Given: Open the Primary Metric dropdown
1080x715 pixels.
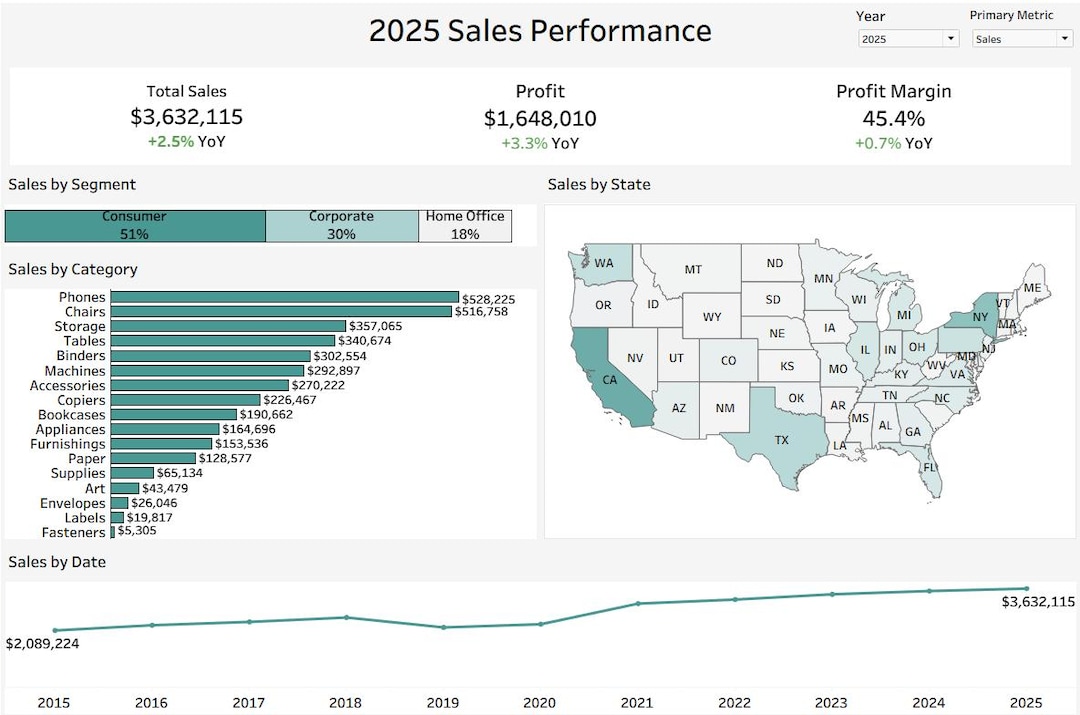Looking at the screenshot, I should coord(1020,38).
